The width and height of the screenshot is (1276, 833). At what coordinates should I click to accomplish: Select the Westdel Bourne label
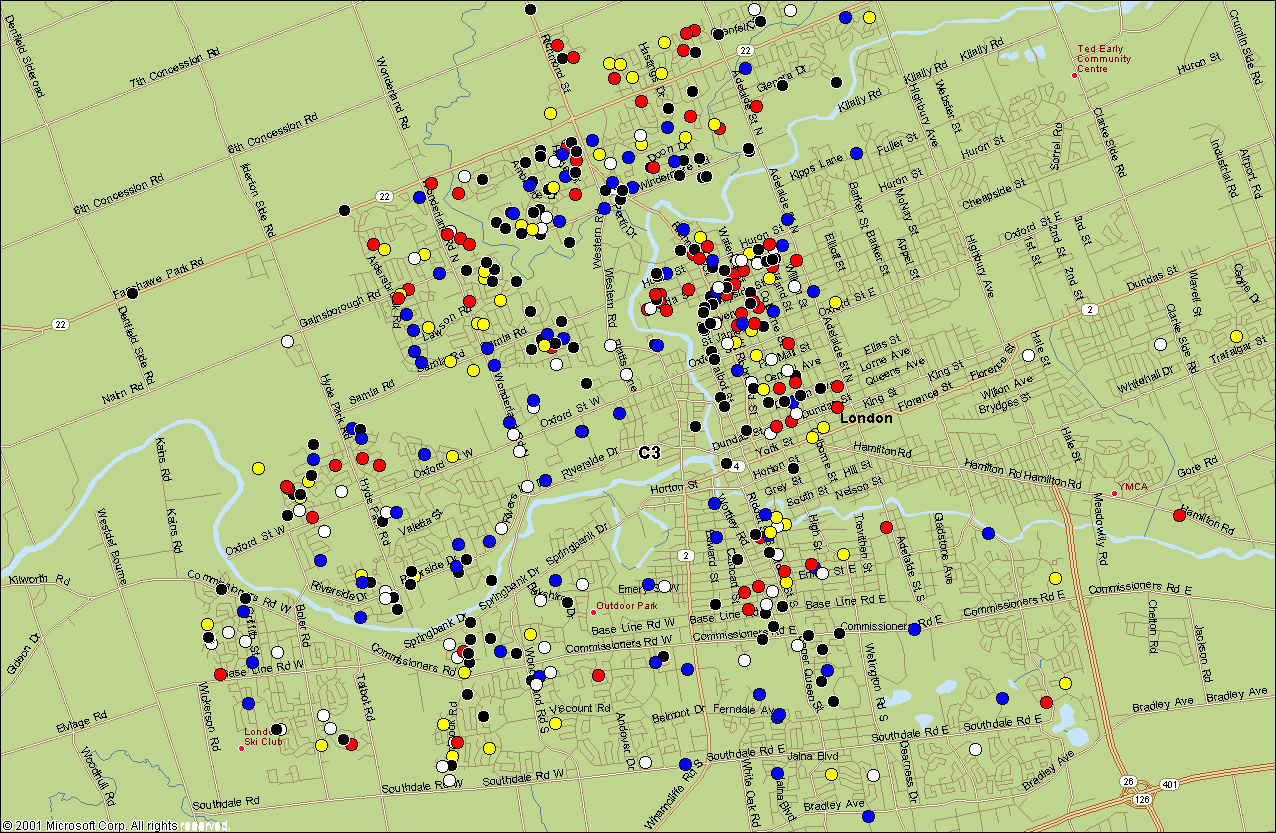[113, 547]
